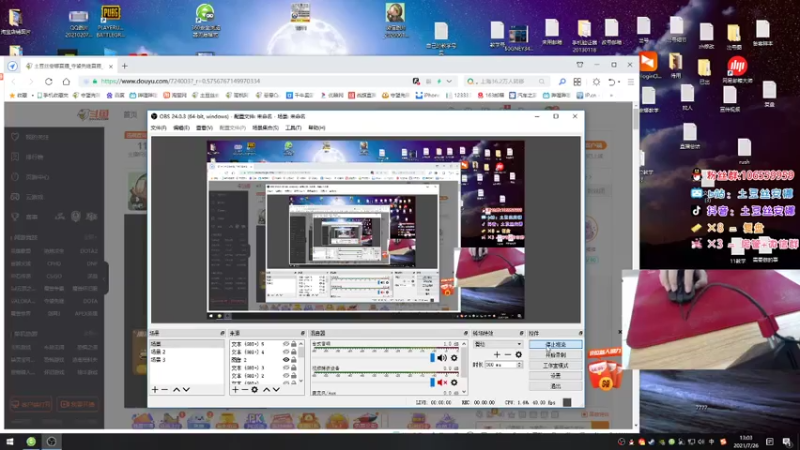800x450 pixels.
Task: Unmute the second mixer channel red speaker
Action: (x=442, y=382)
